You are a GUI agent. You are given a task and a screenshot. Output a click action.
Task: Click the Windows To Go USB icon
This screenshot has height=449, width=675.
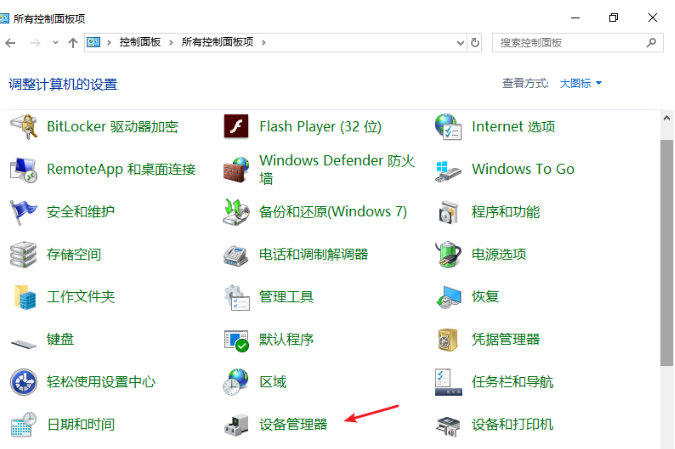tap(448, 171)
